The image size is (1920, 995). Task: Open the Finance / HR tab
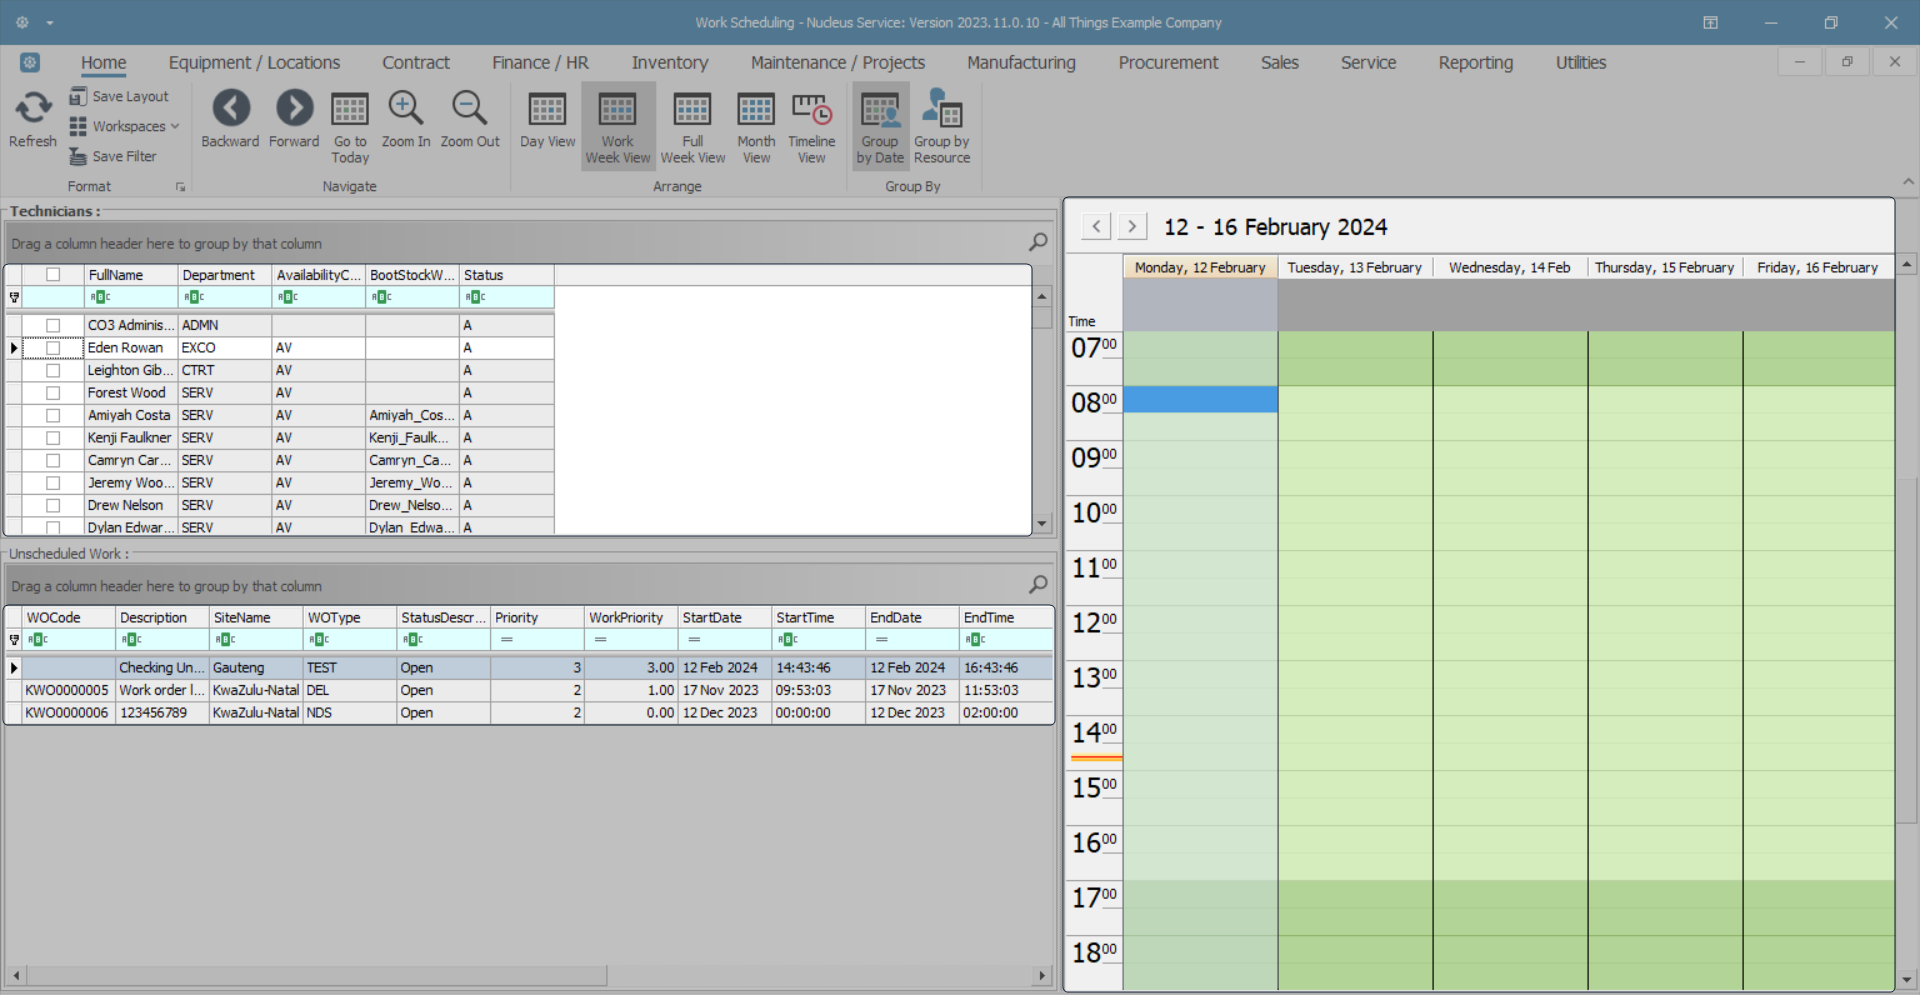540,62
